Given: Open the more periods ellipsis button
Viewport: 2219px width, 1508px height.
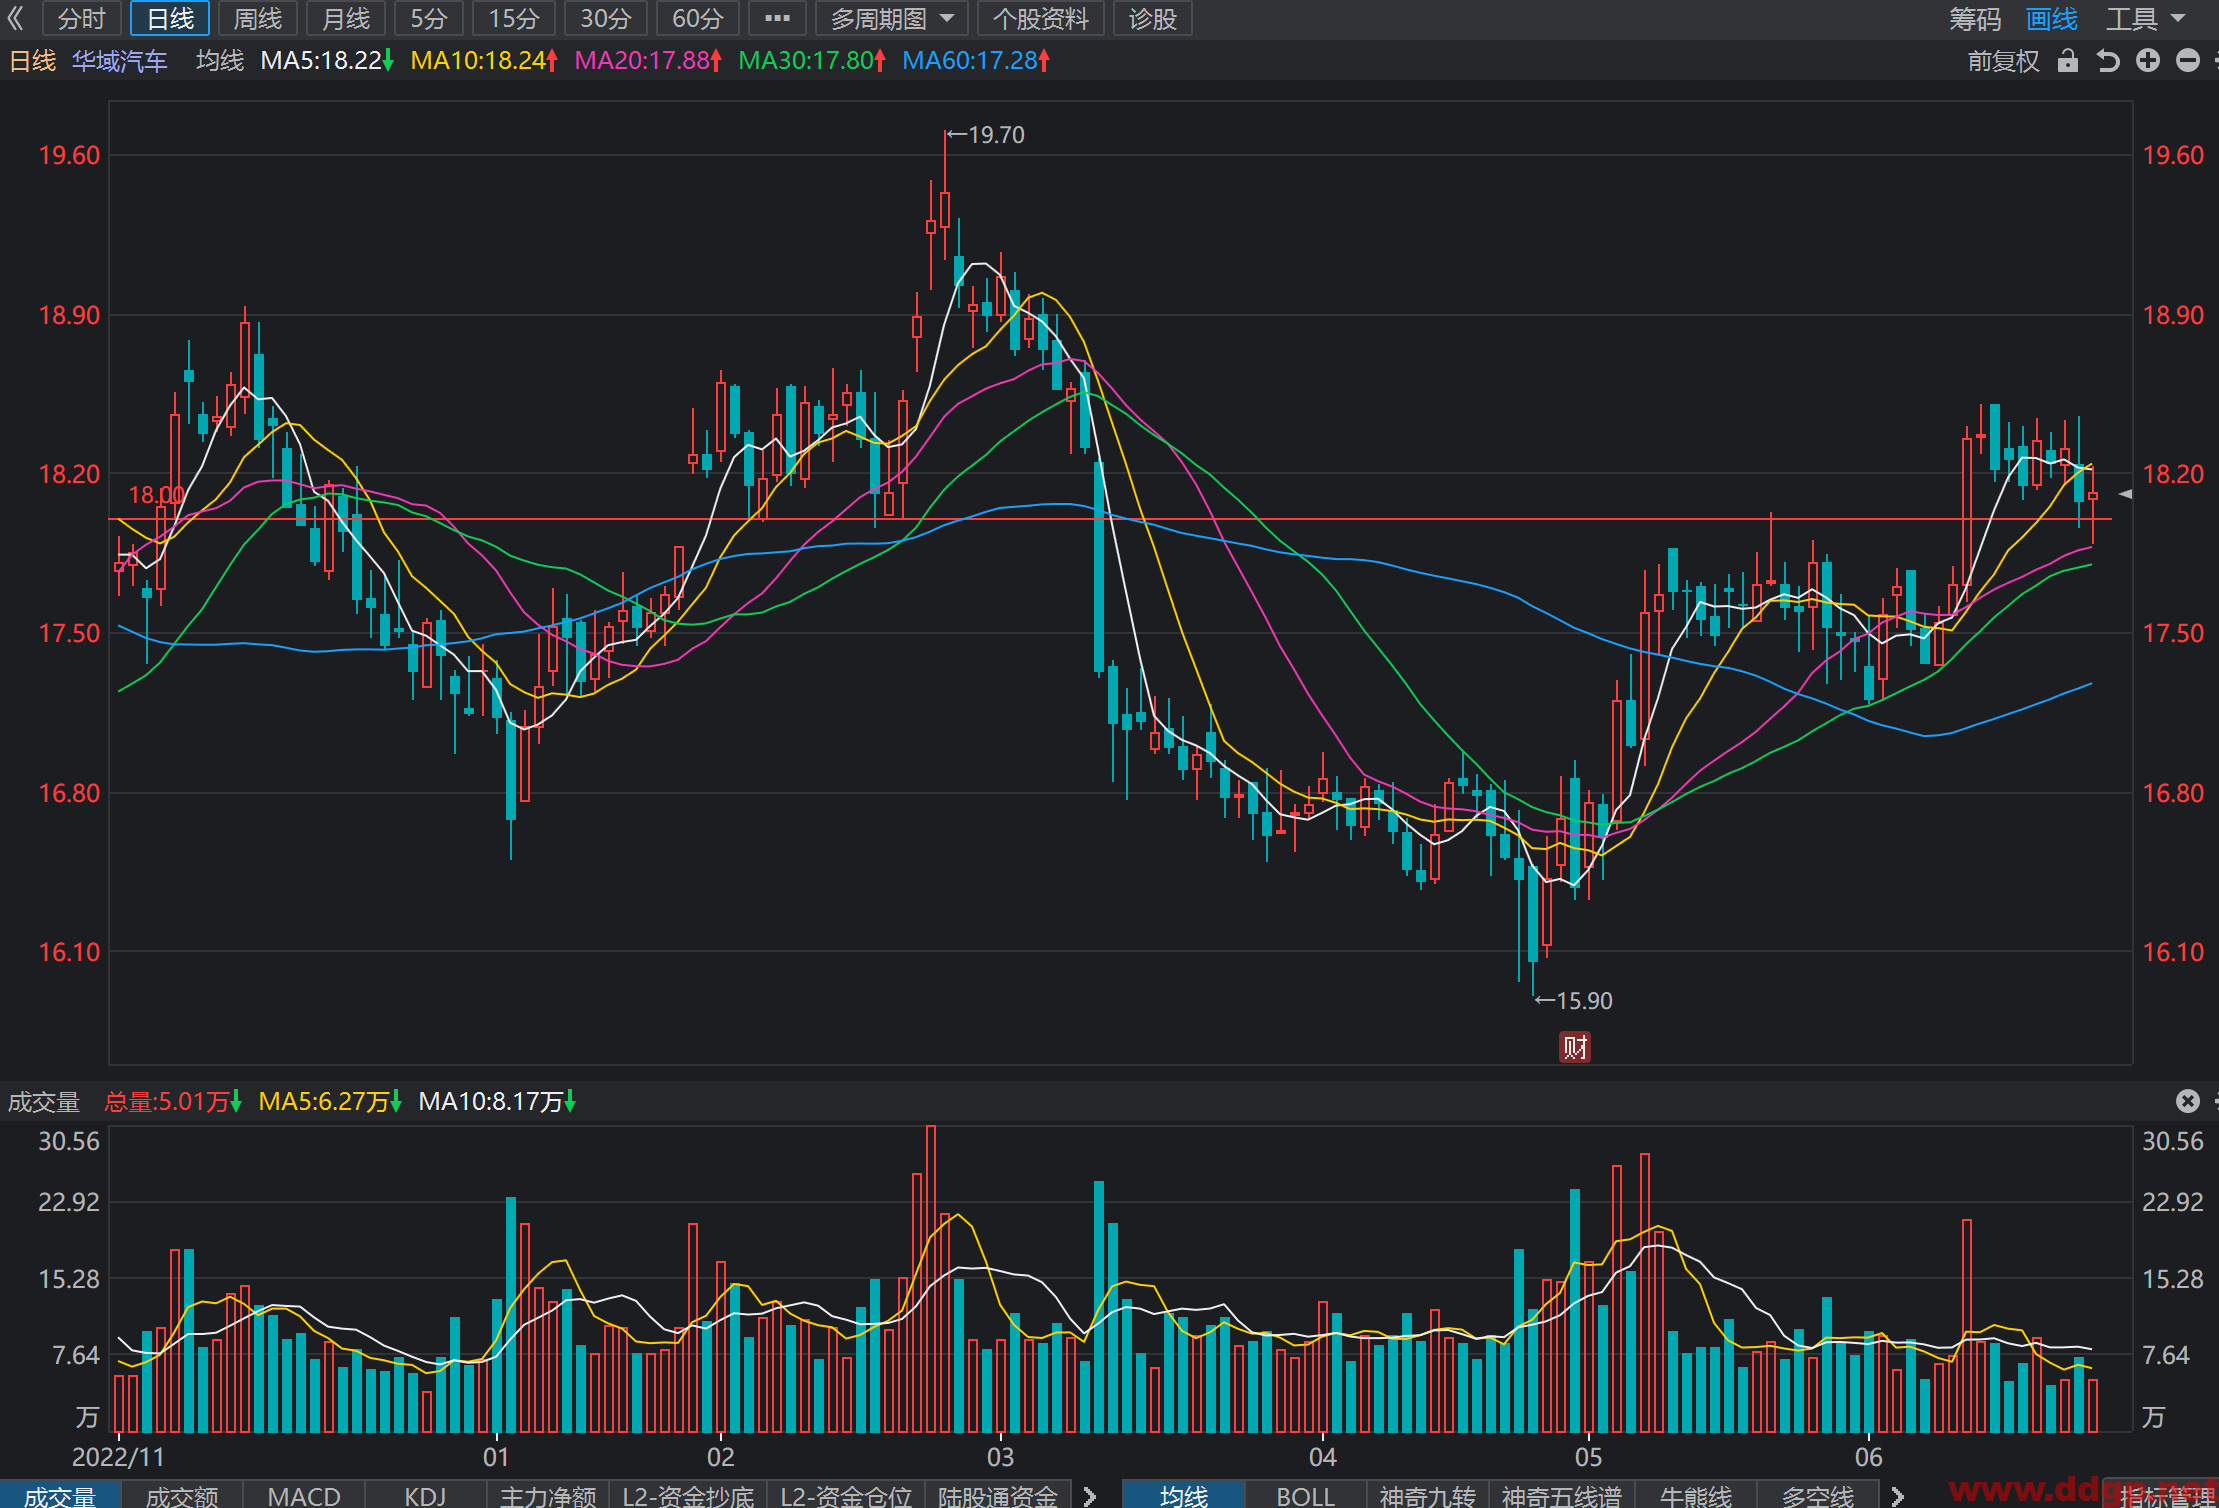Looking at the screenshot, I should pyautogui.click(x=777, y=18).
